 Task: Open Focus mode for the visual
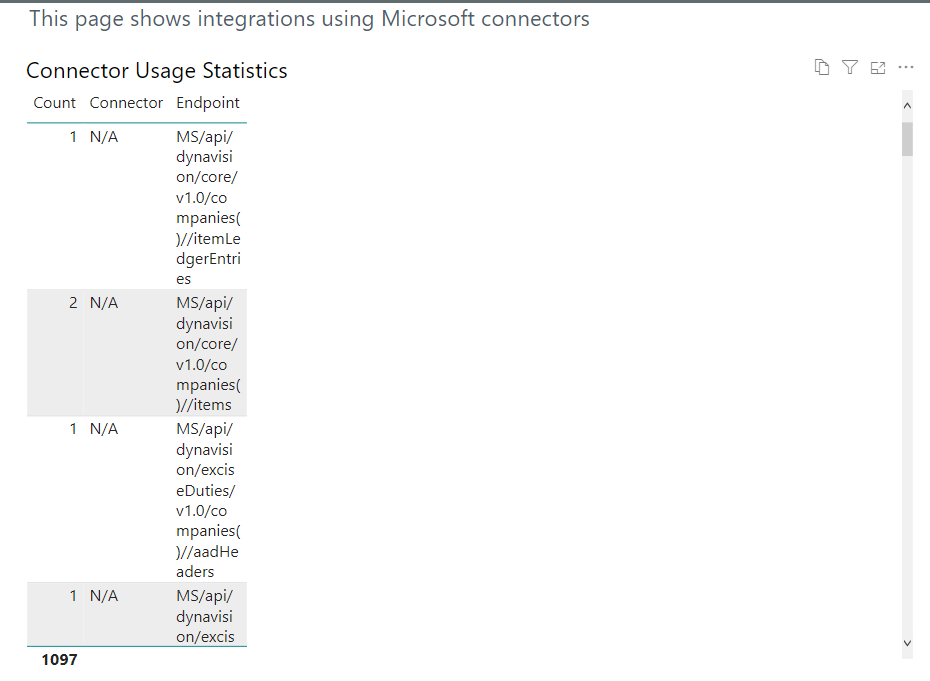pyautogui.click(x=878, y=67)
